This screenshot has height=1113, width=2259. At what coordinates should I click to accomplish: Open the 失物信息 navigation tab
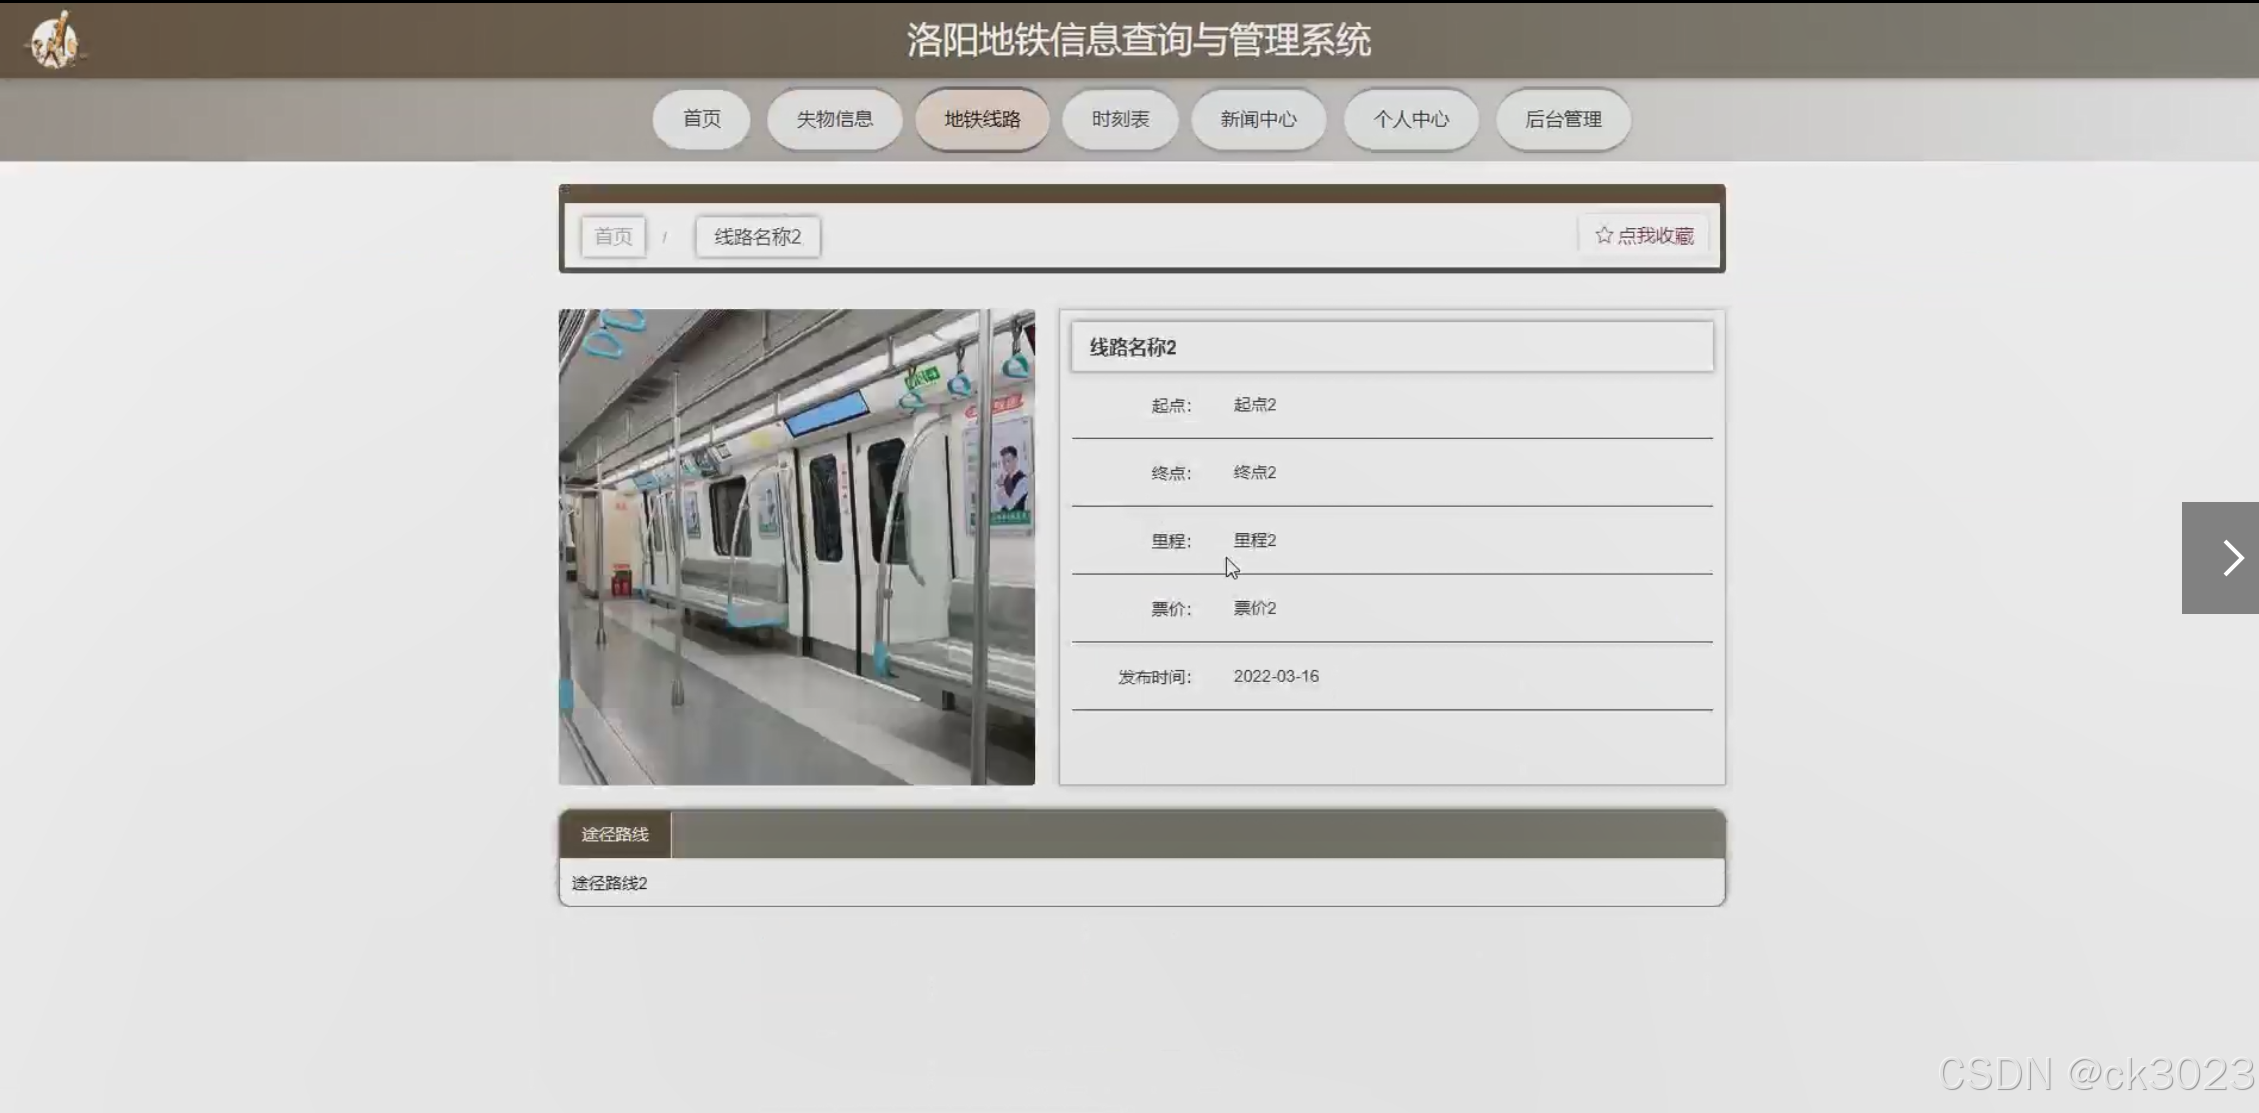coord(834,119)
